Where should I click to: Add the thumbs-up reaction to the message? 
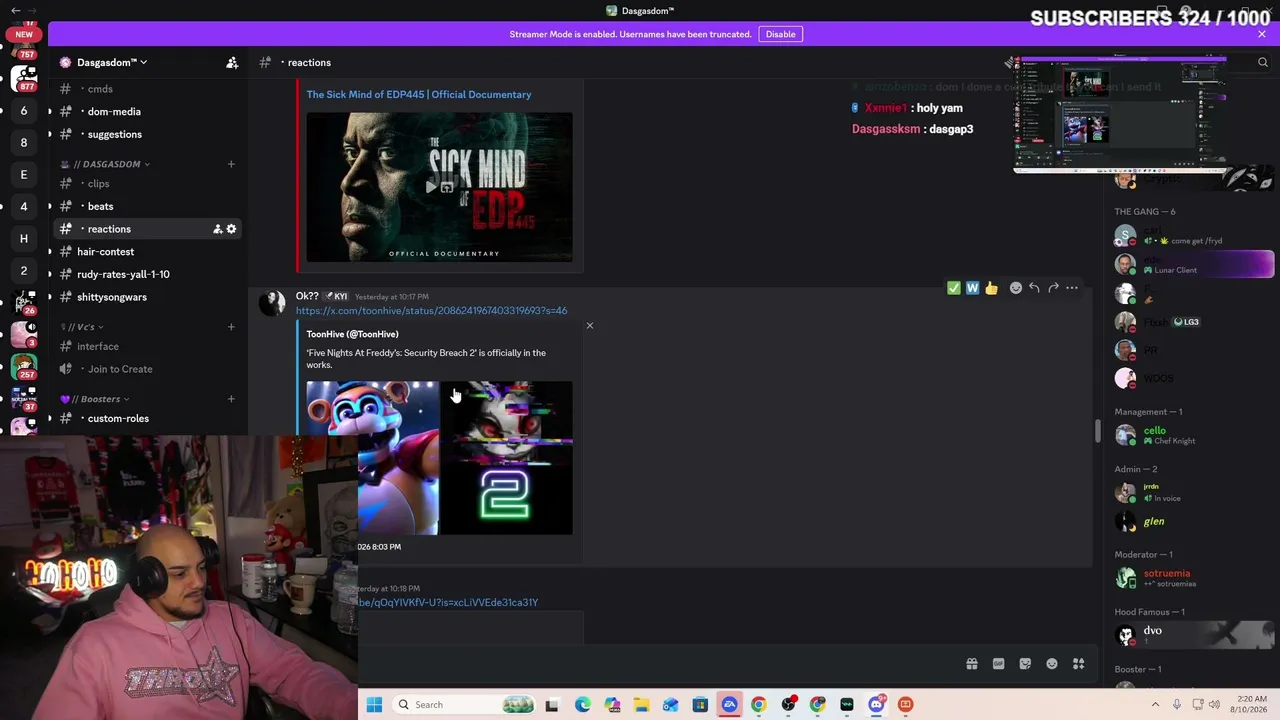(x=991, y=288)
